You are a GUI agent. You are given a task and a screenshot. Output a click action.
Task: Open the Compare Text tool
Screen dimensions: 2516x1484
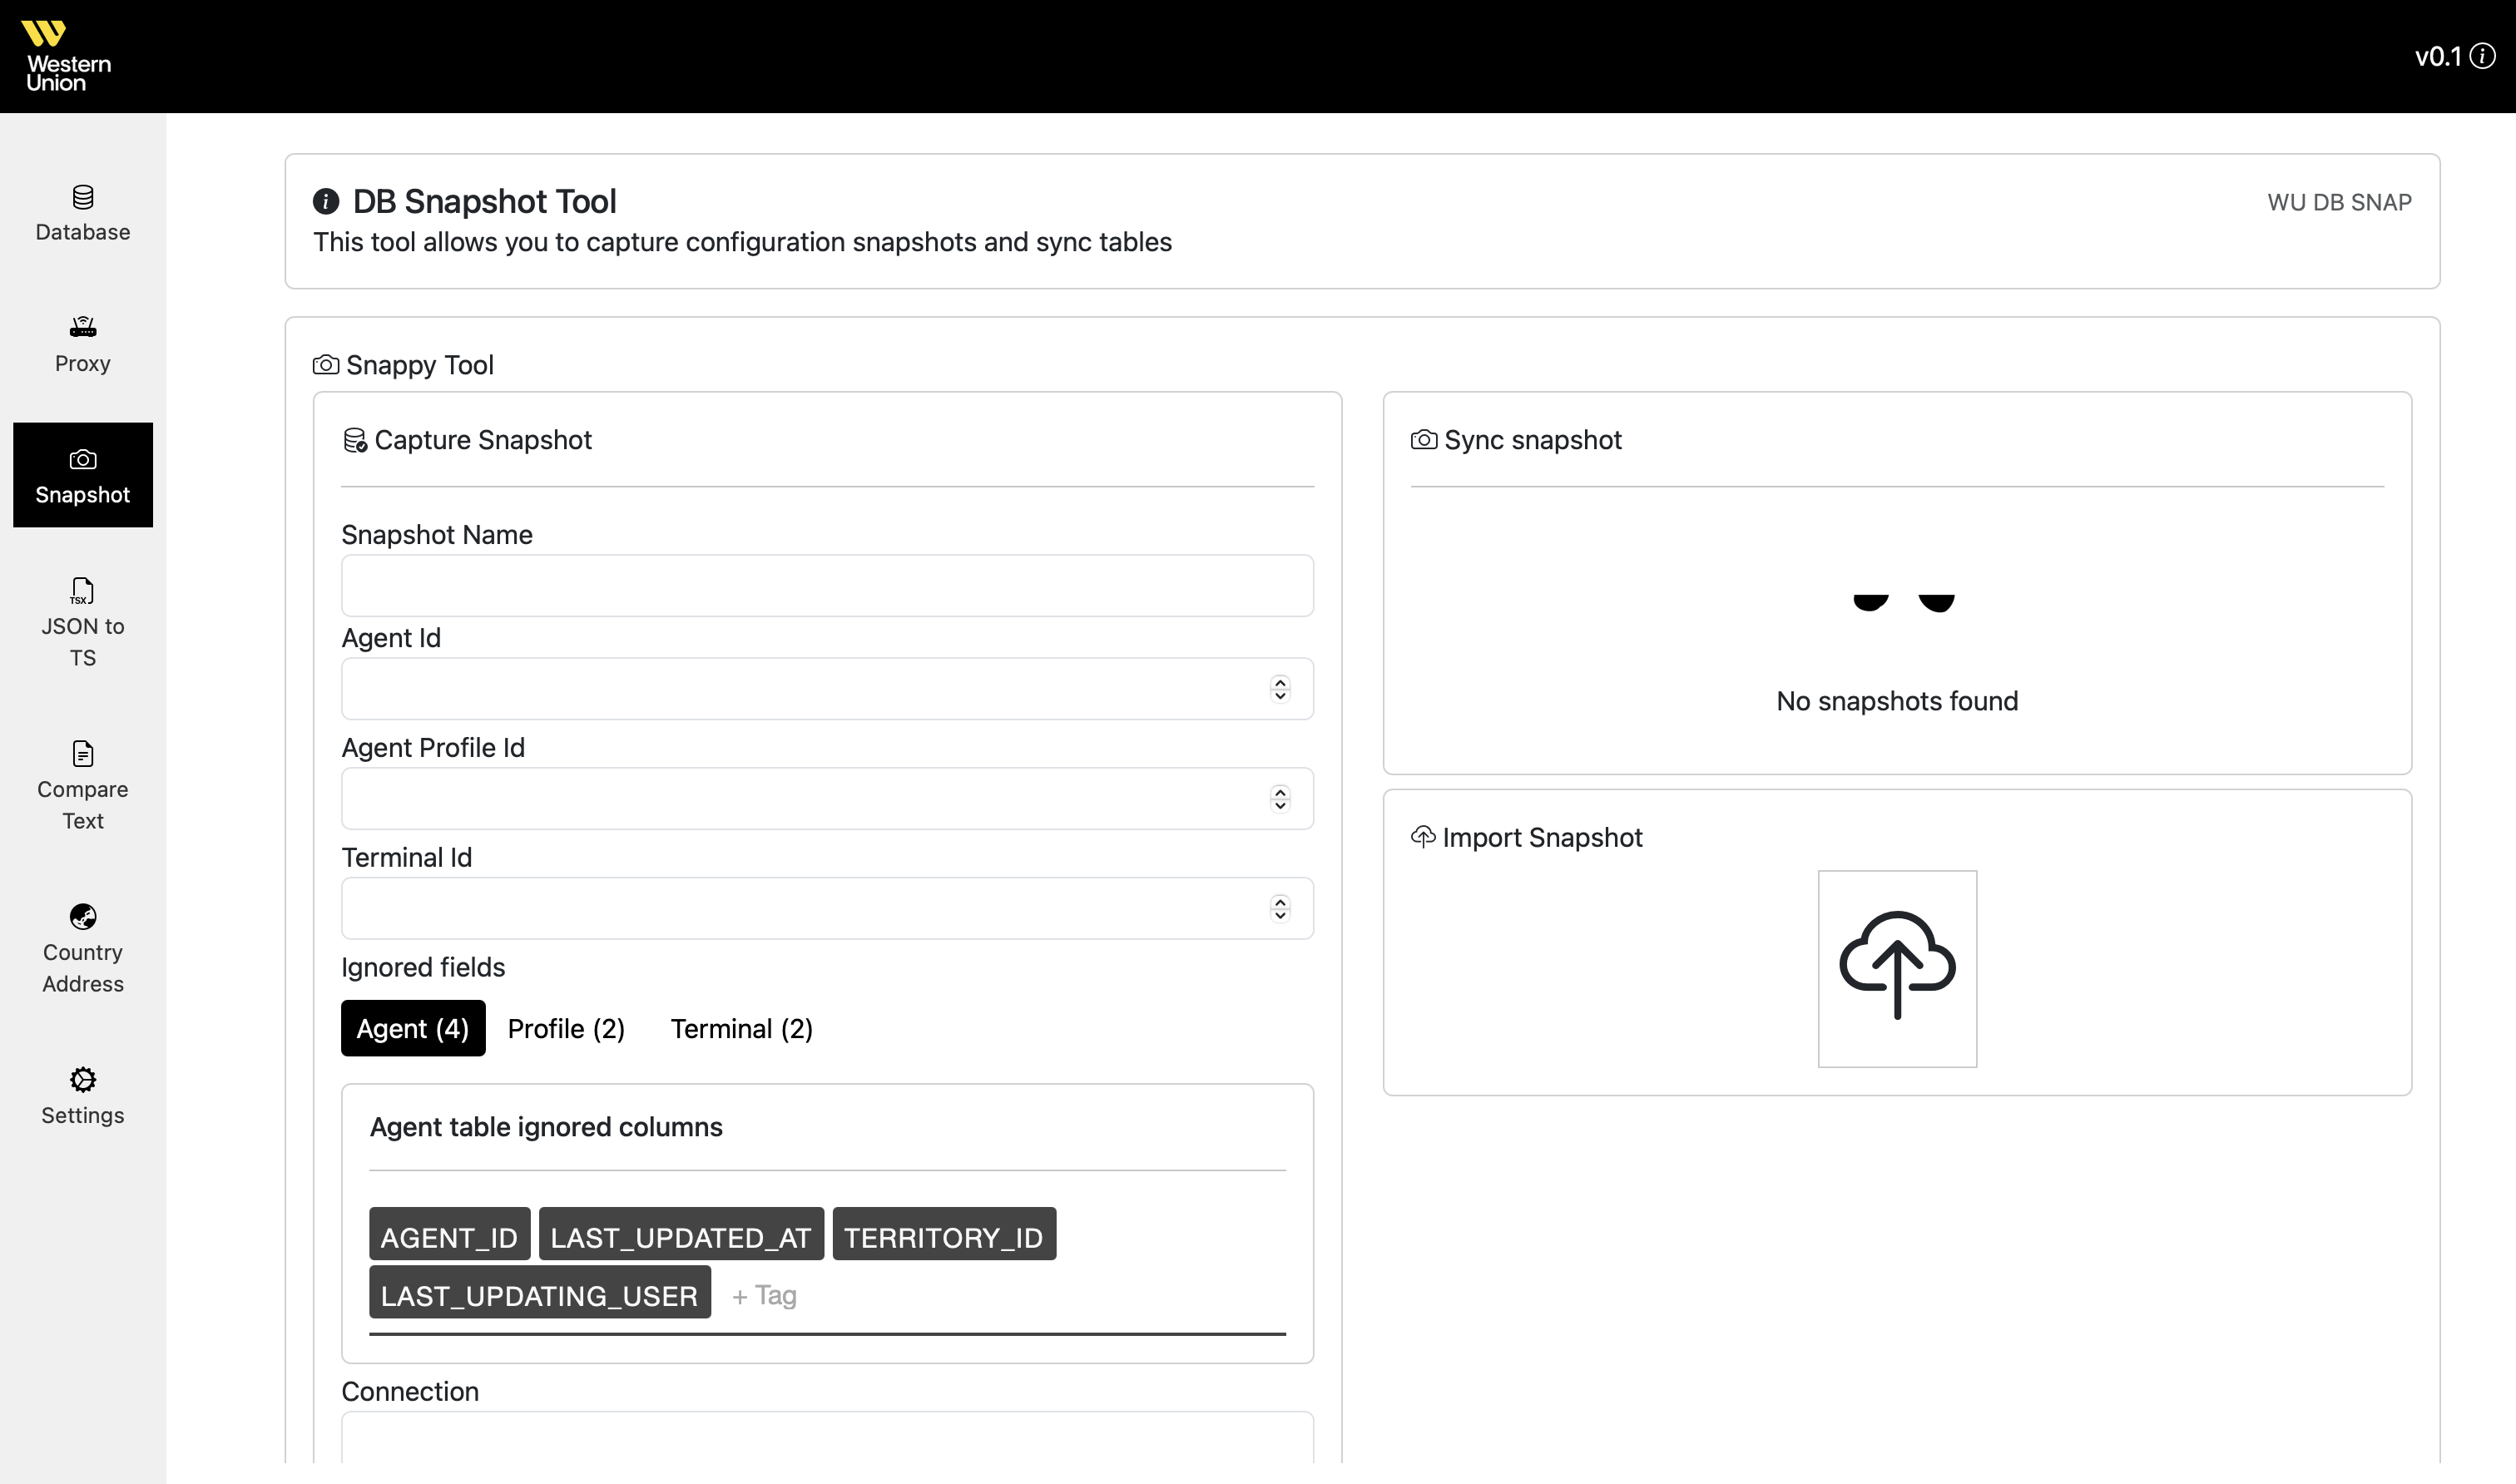point(83,785)
